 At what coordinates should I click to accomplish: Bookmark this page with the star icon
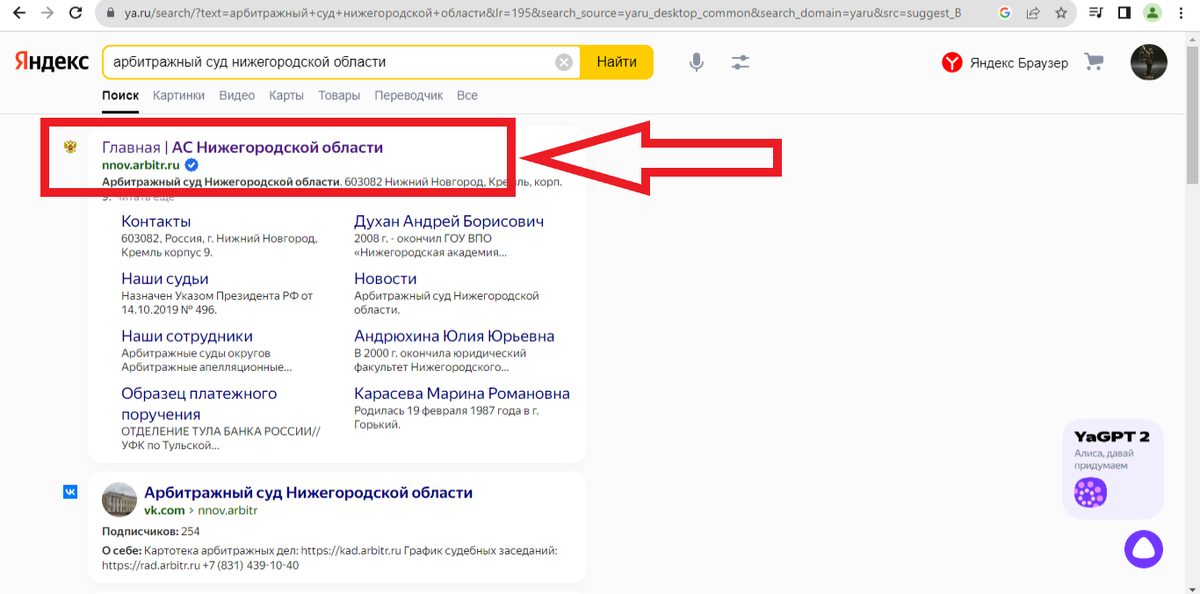click(x=1060, y=14)
